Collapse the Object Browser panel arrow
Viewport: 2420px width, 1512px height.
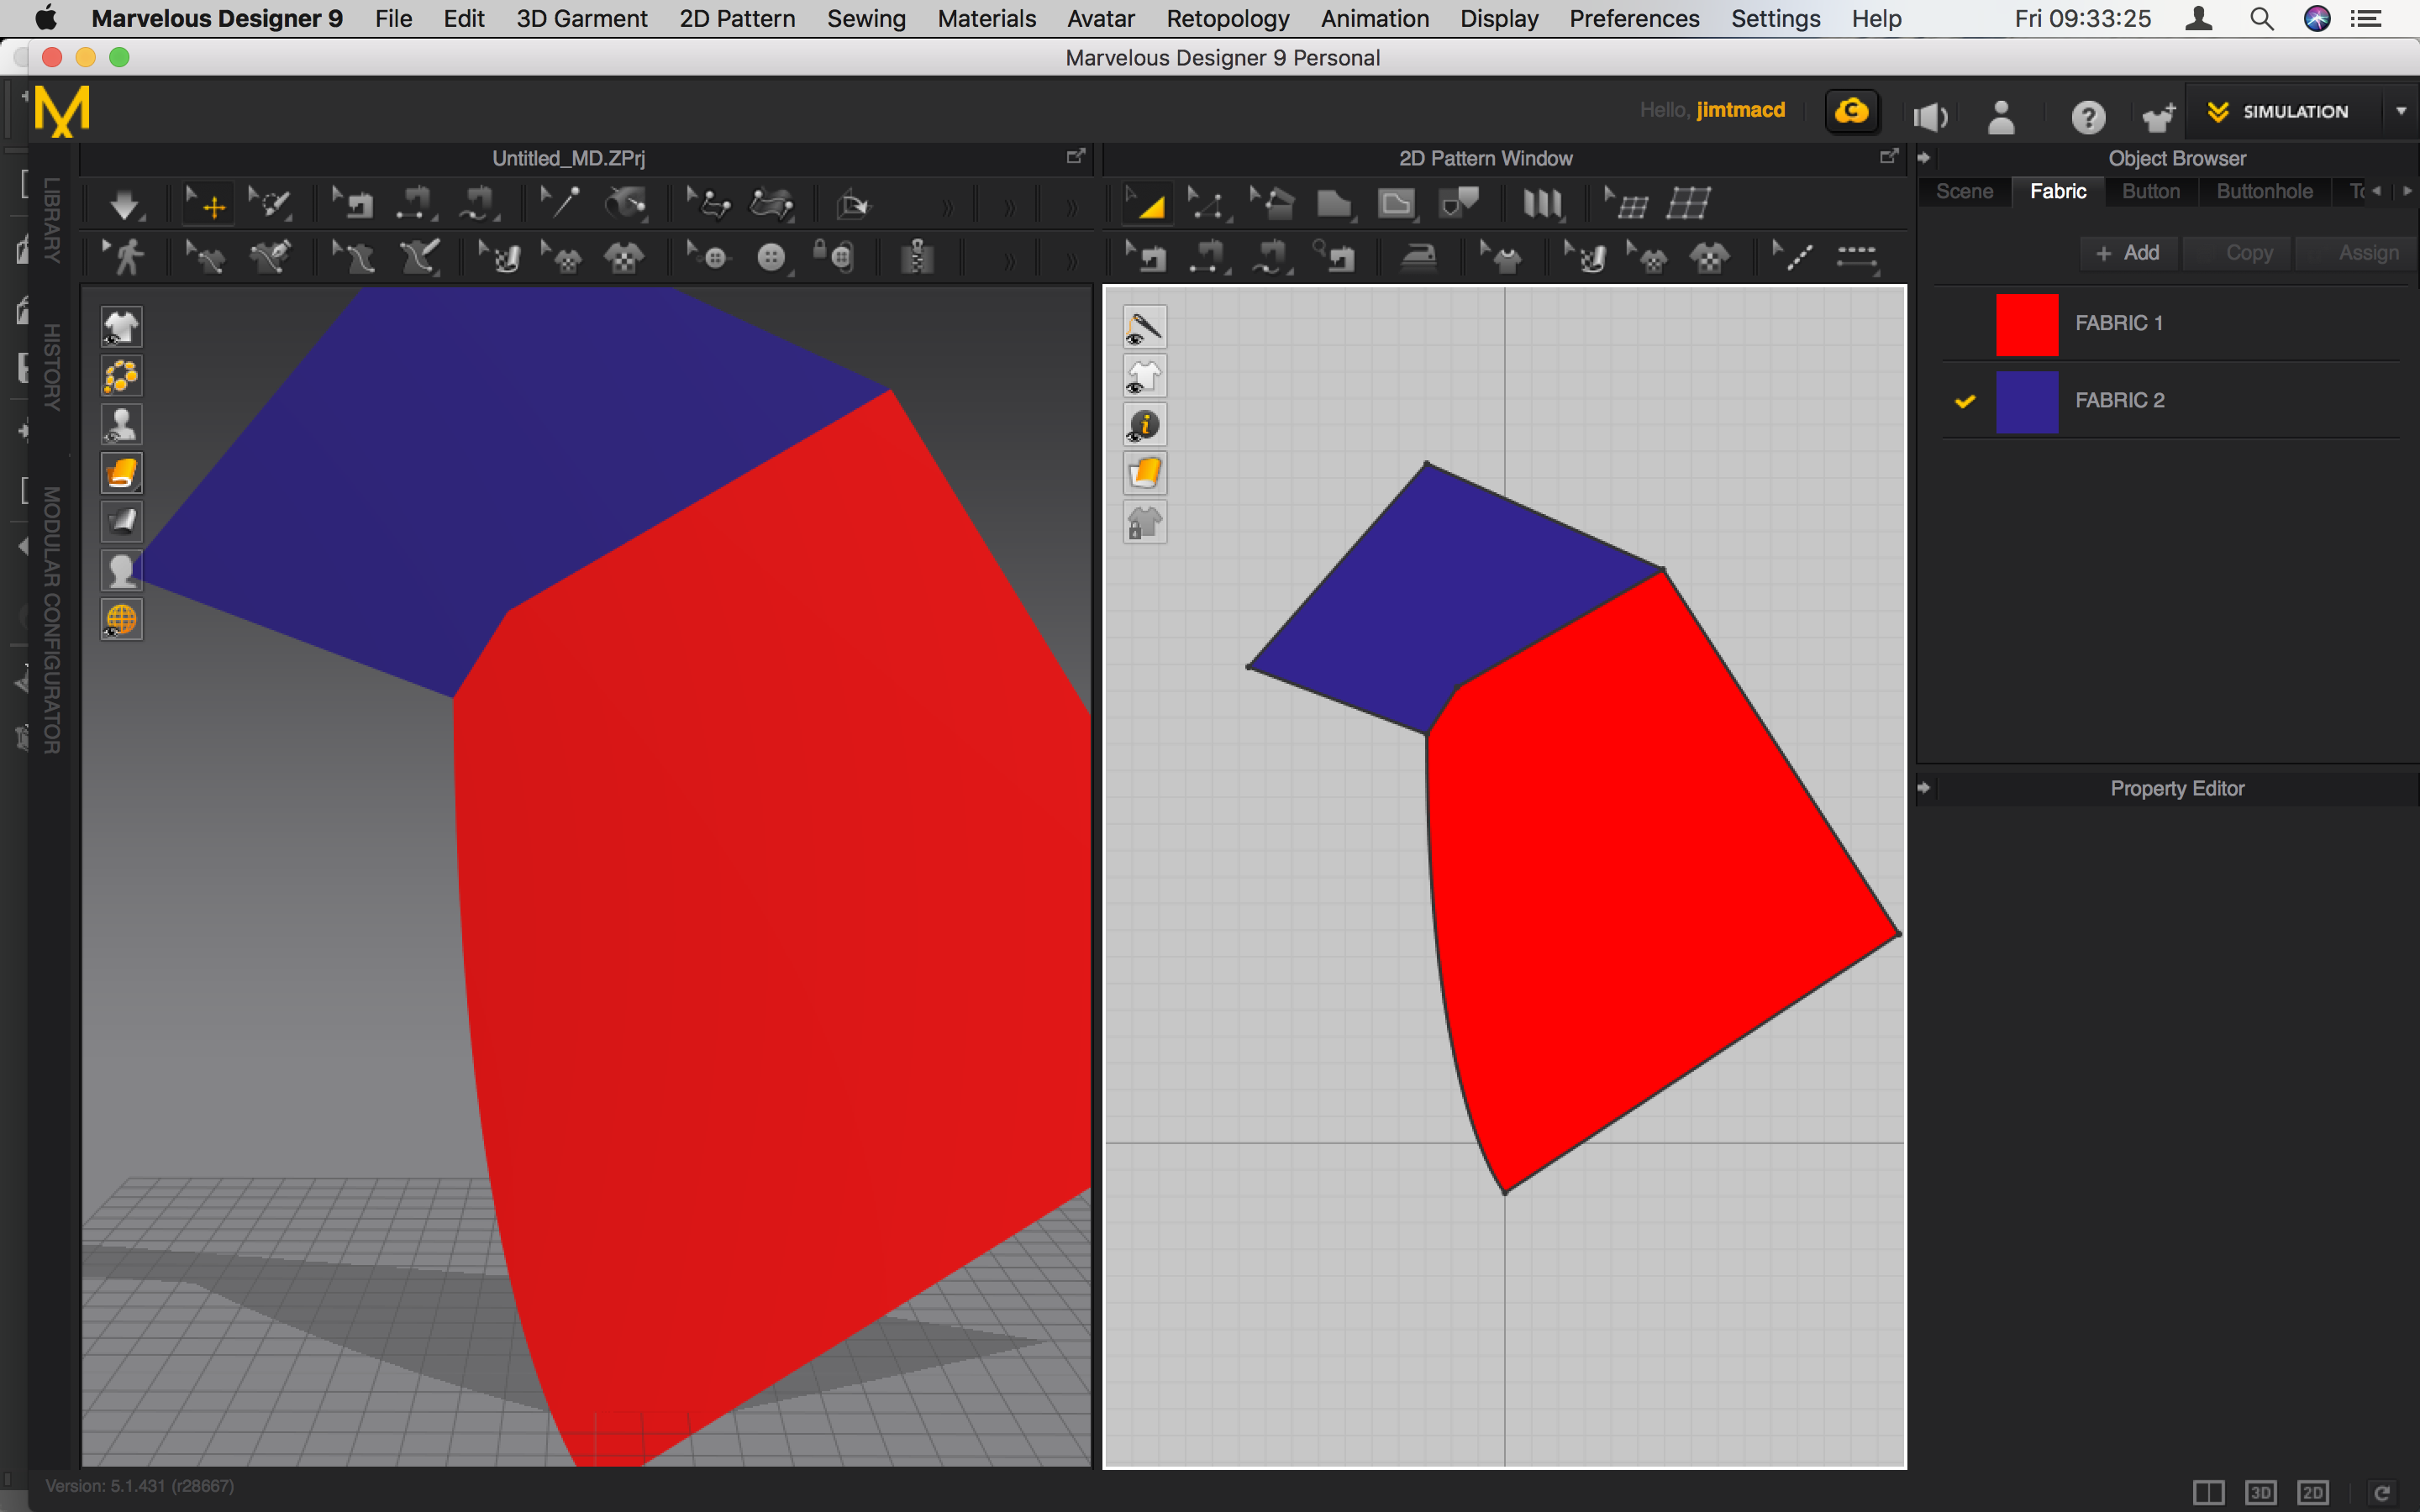pyautogui.click(x=1925, y=157)
